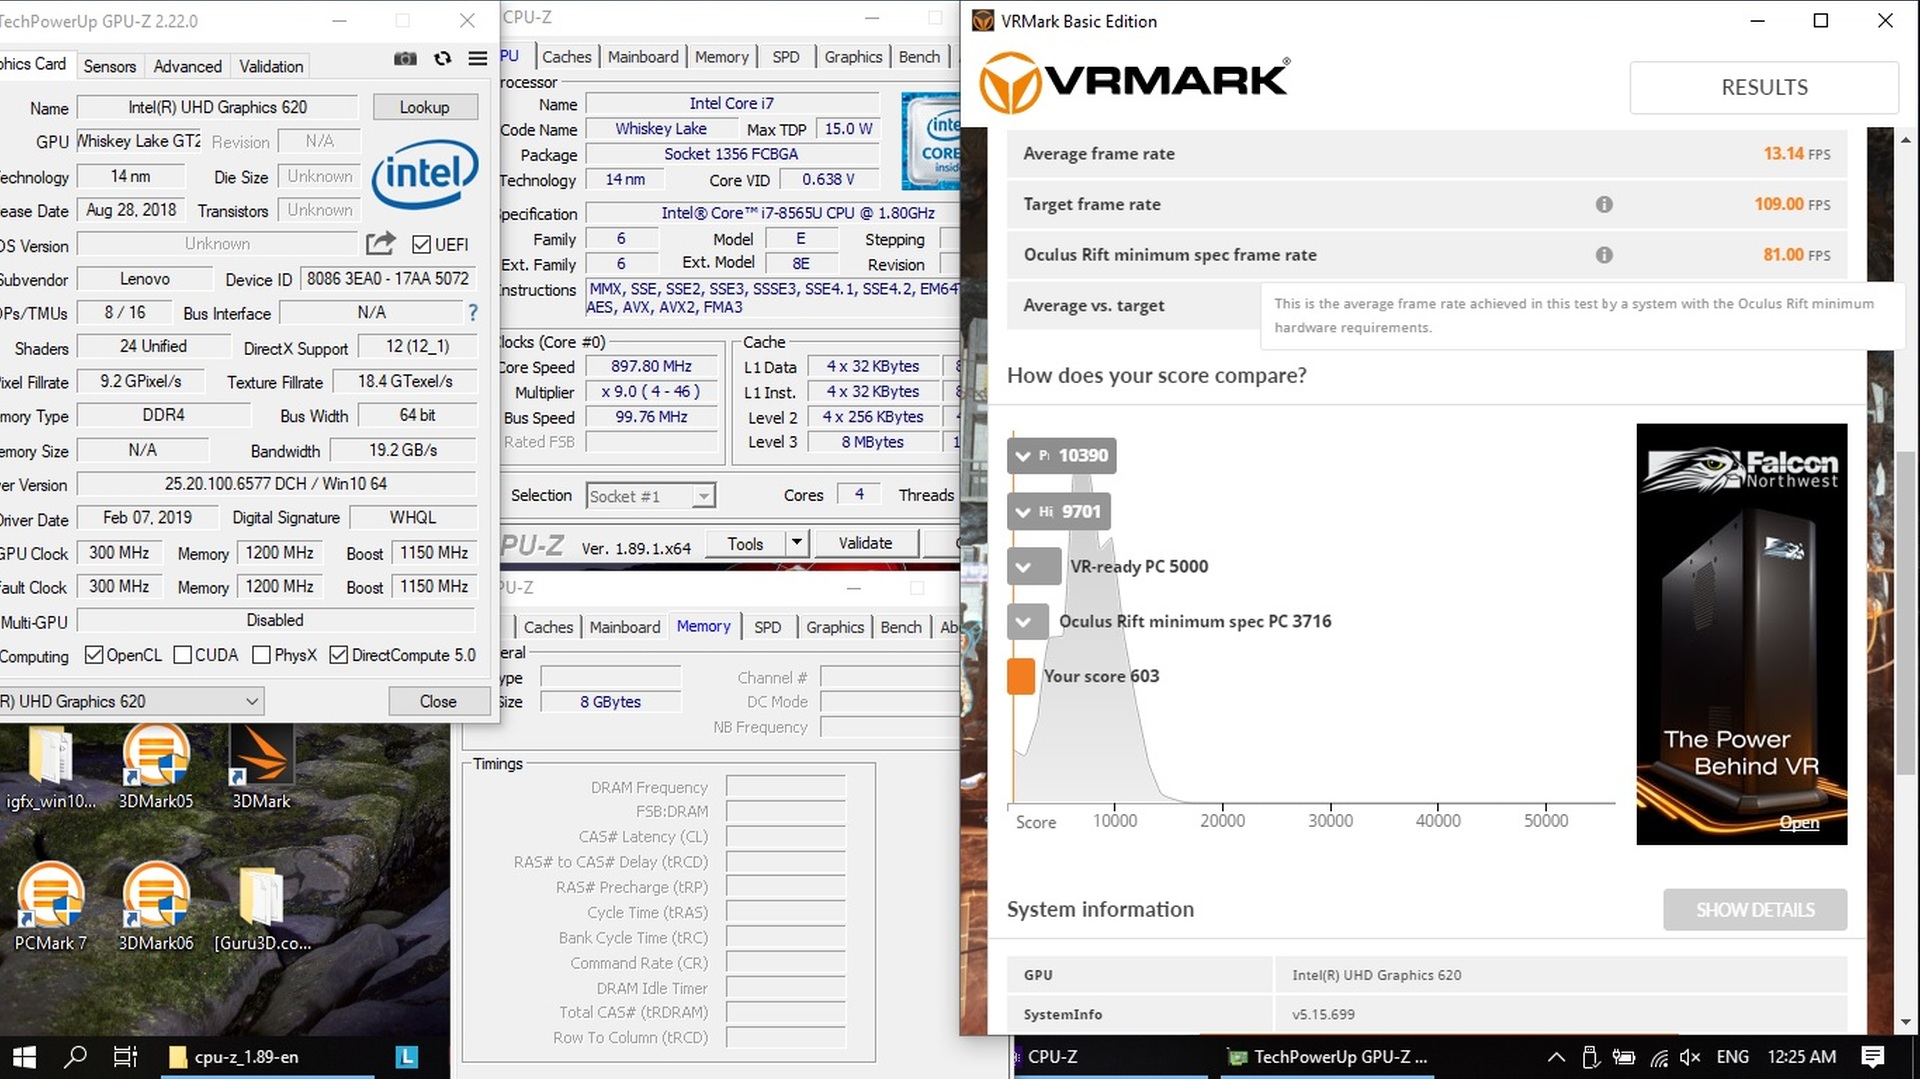Screen dimensions: 1920x1079
Task: Click the VRMark vertical scrollbar thumb
Action: (1906, 612)
